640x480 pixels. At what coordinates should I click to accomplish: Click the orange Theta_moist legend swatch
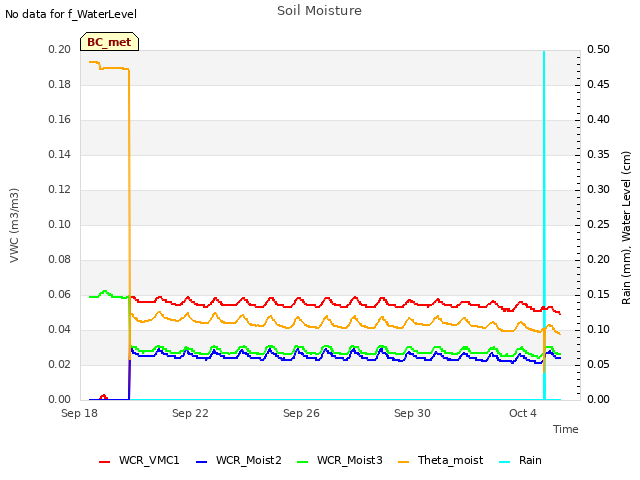[x=404, y=462]
